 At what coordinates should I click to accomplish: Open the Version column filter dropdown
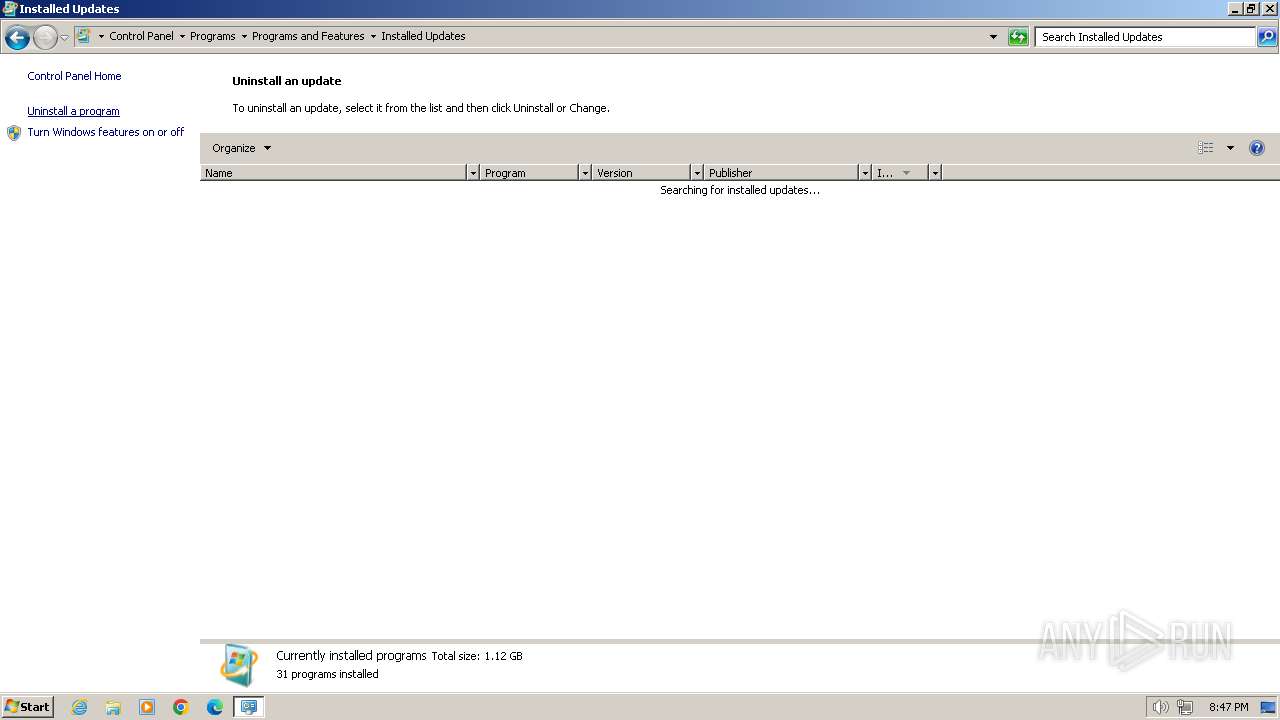(x=697, y=173)
